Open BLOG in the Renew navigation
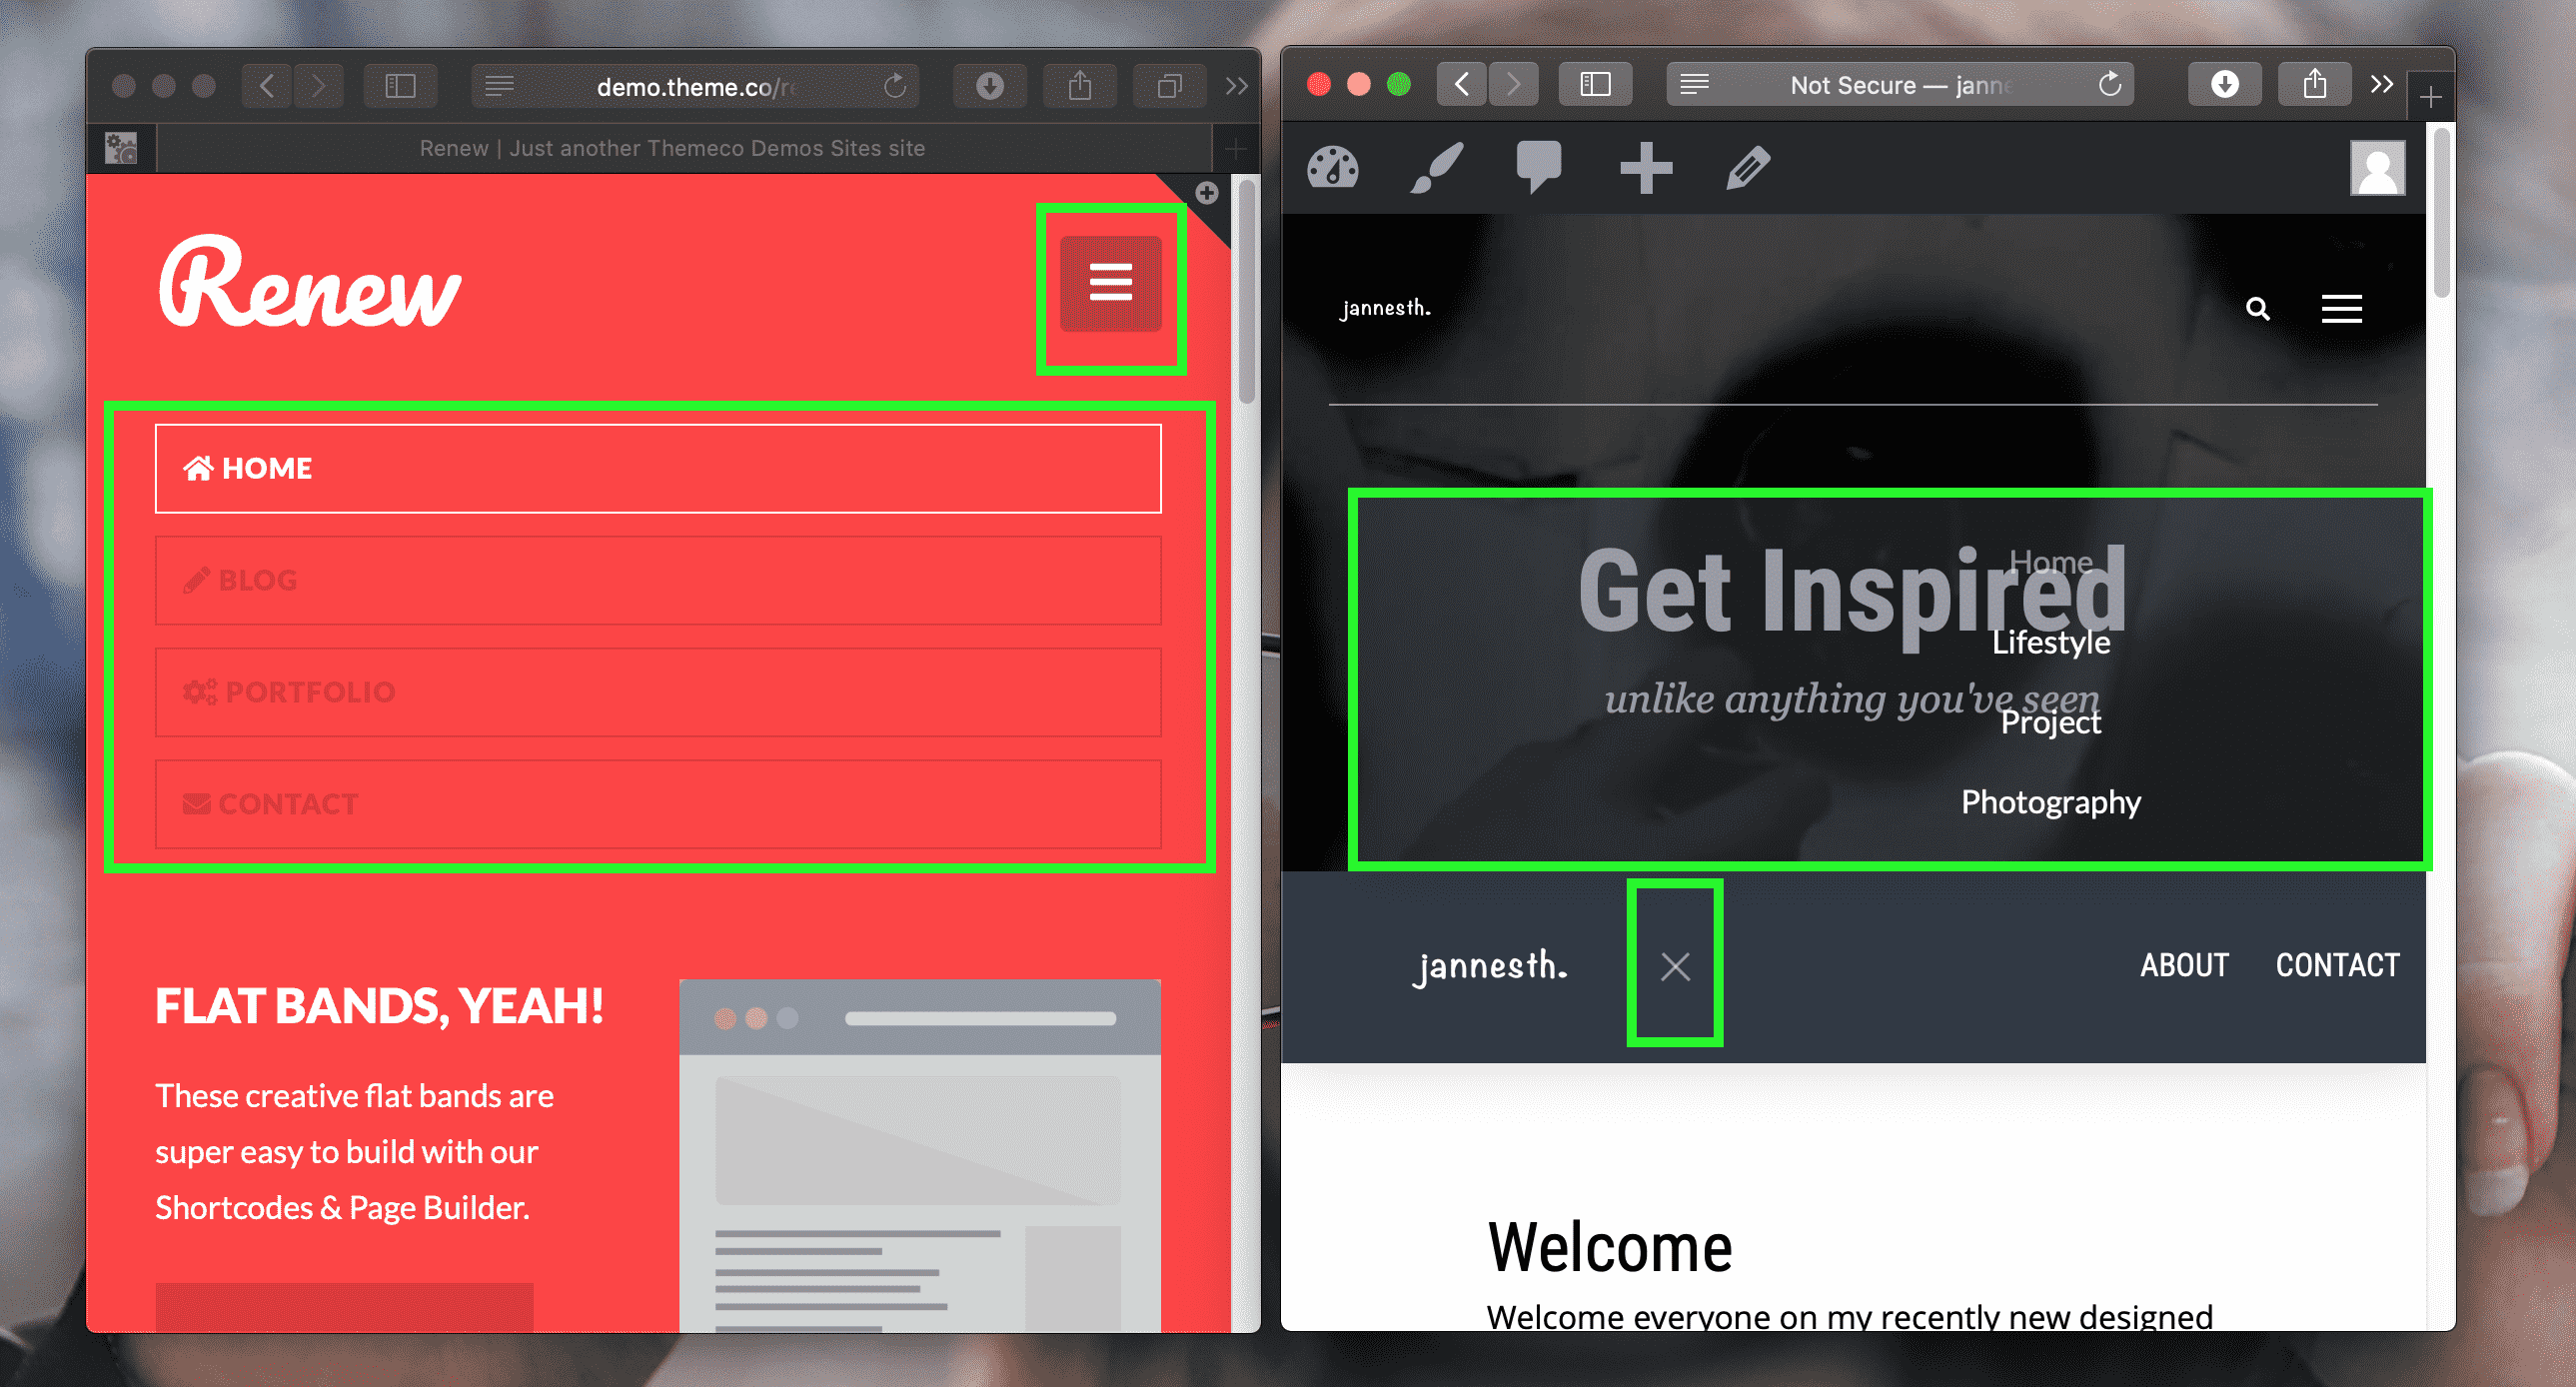The height and width of the screenshot is (1387, 2576). (658, 580)
